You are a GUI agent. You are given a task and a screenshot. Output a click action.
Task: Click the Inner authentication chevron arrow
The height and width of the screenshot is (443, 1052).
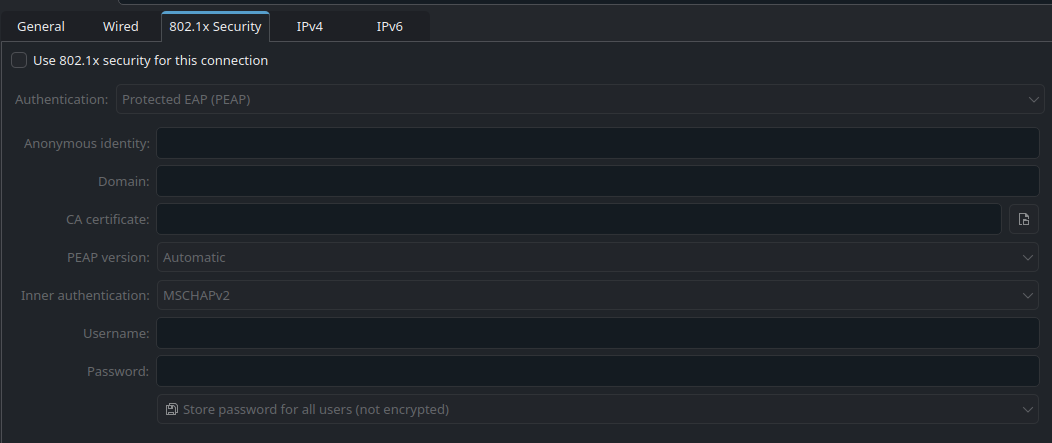pyautogui.click(x=1029, y=295)
